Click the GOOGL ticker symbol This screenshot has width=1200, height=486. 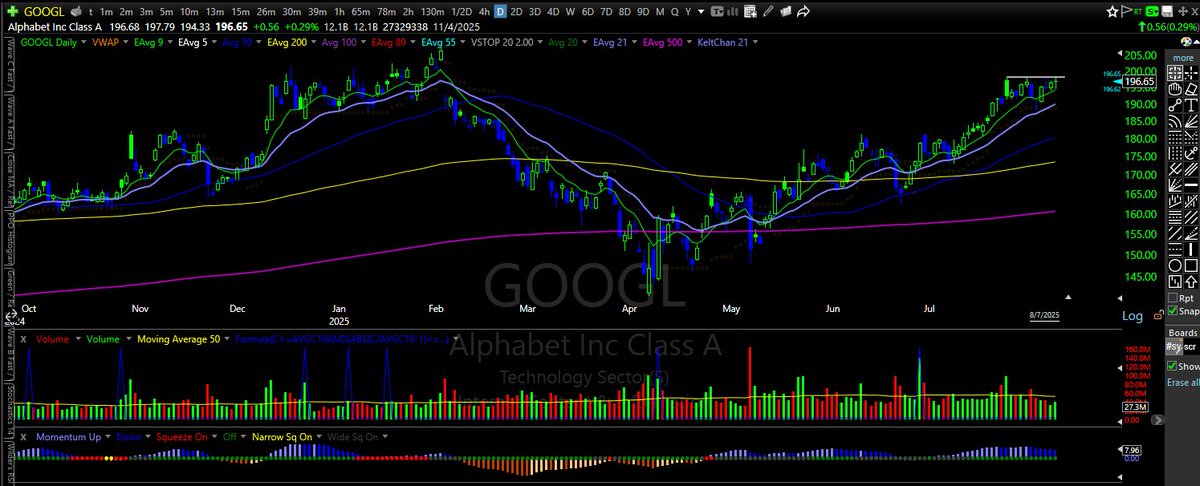(x=44, y=11)
